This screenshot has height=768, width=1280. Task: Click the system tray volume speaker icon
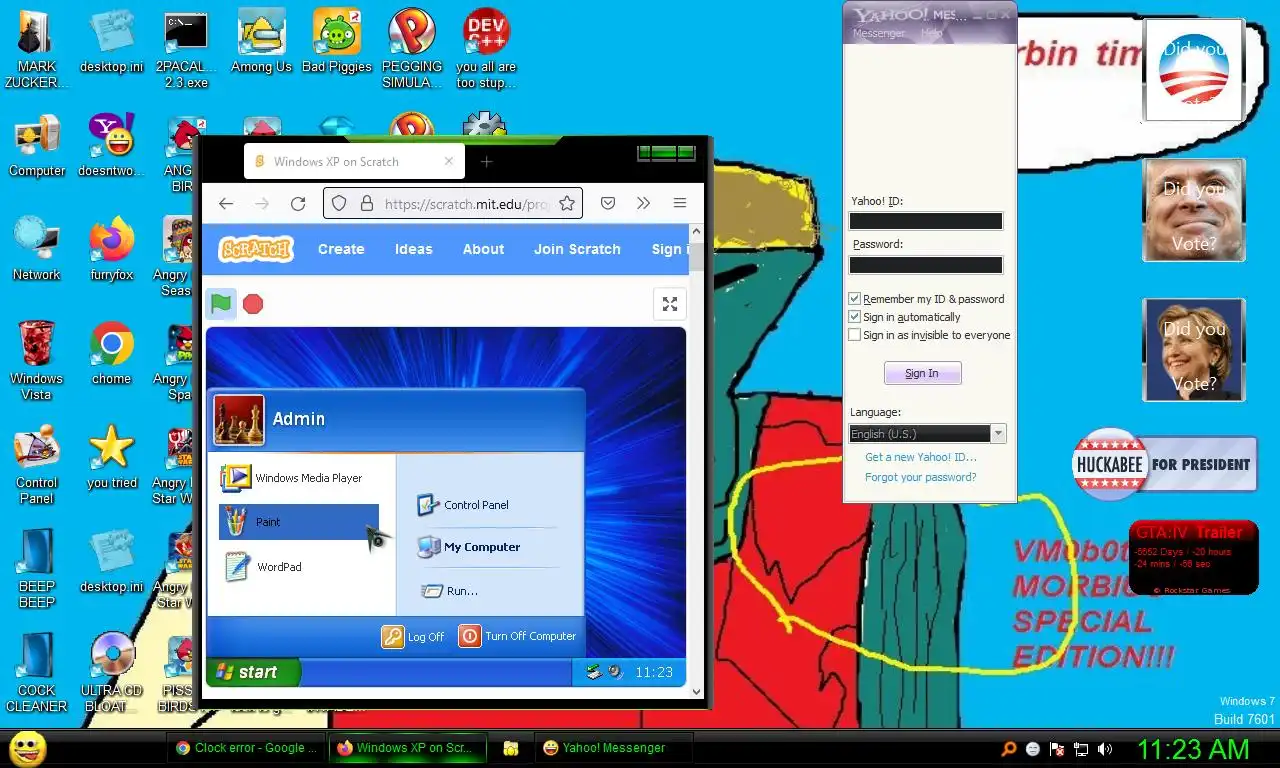click(1105, 748)
